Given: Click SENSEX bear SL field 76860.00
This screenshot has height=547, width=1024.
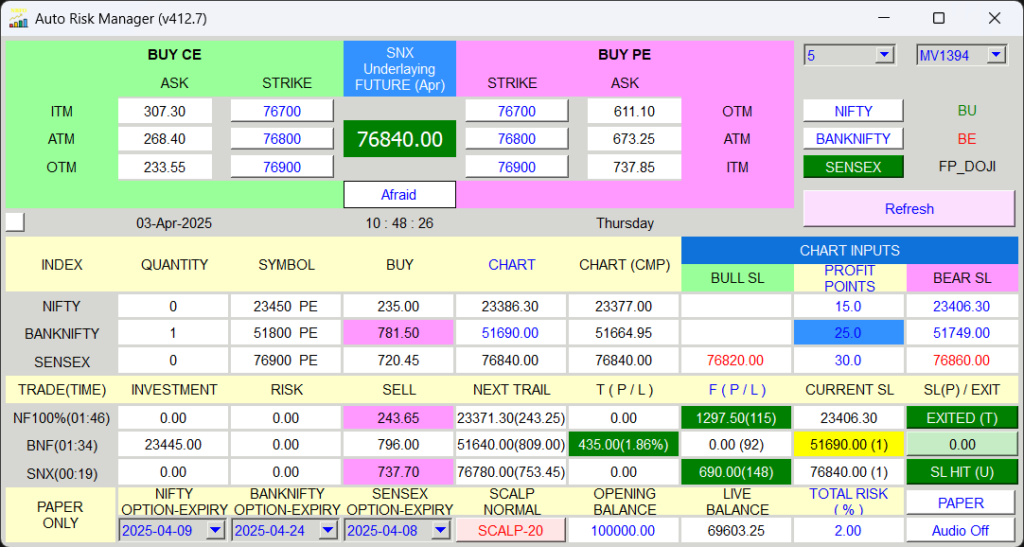Looking at the screenshot, I should [x=961, y=361].
